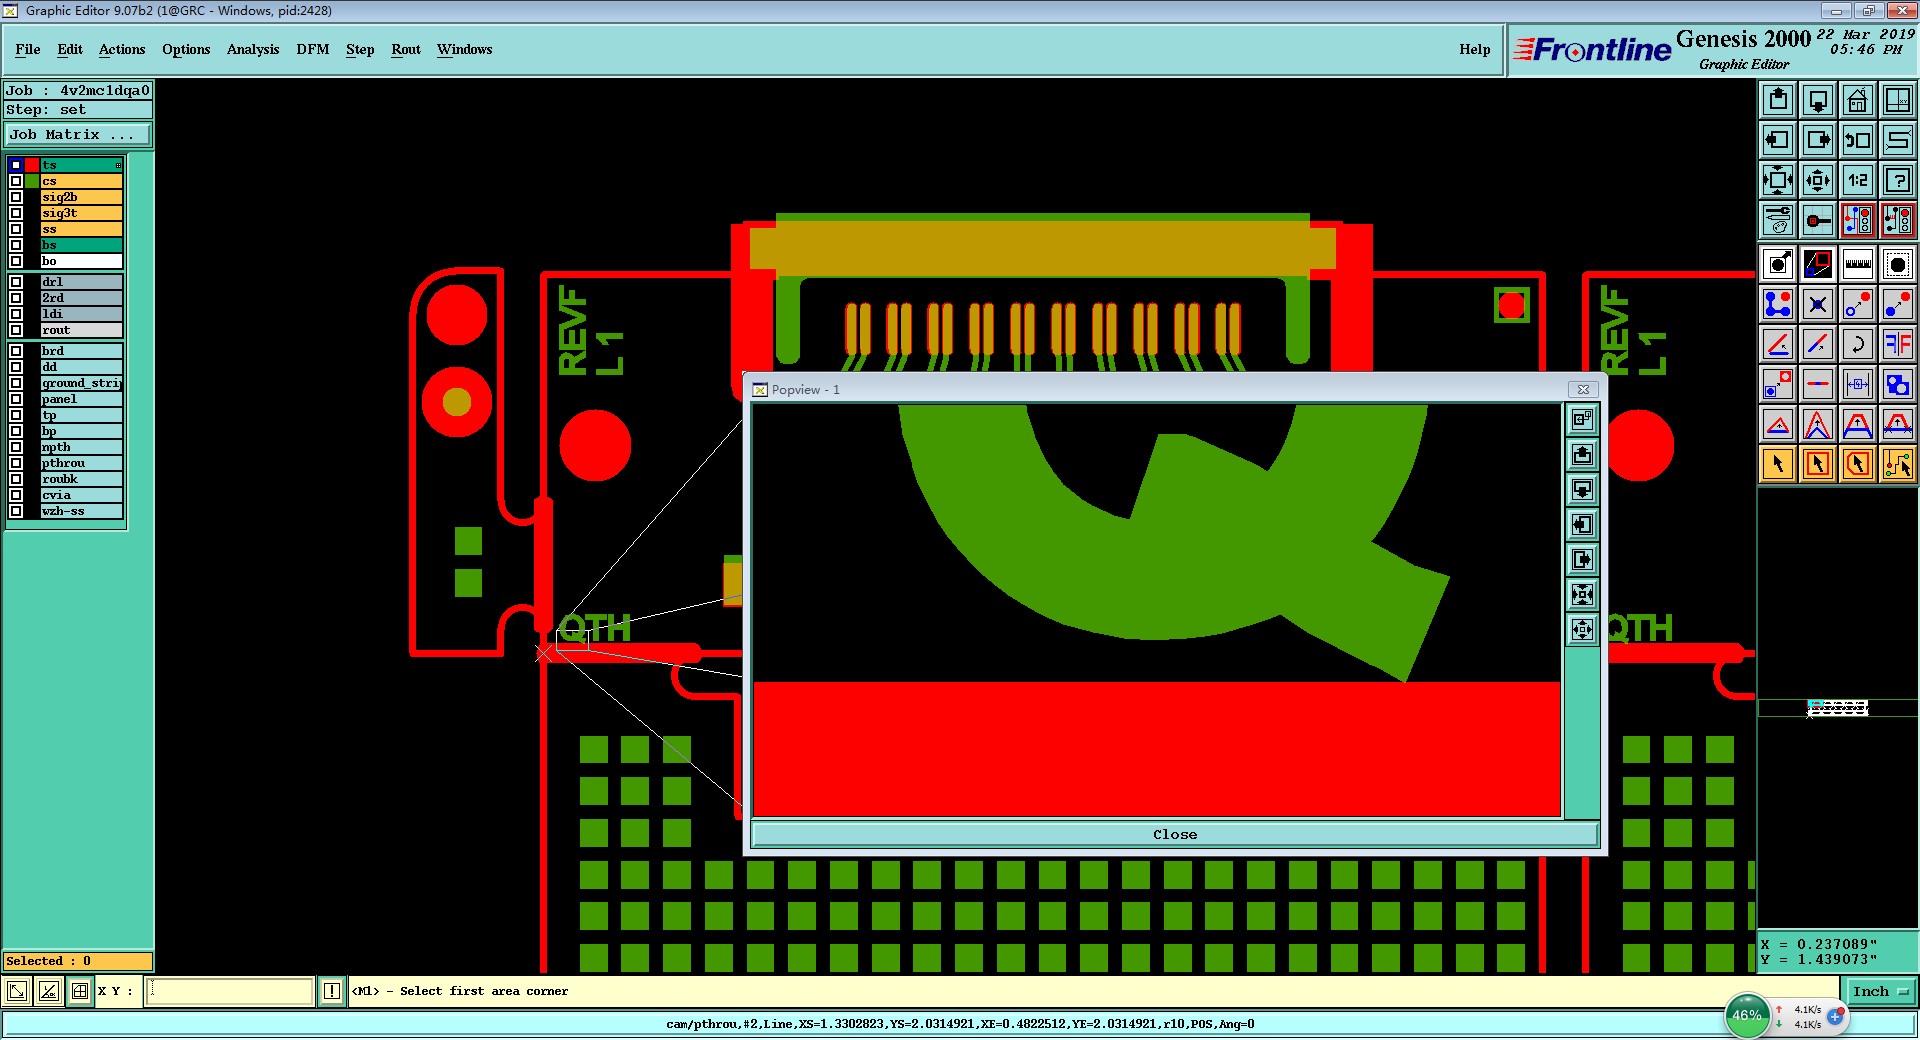The image size is (1920, 1040).
Task: Open the File menu
Action: coord(28,49)
